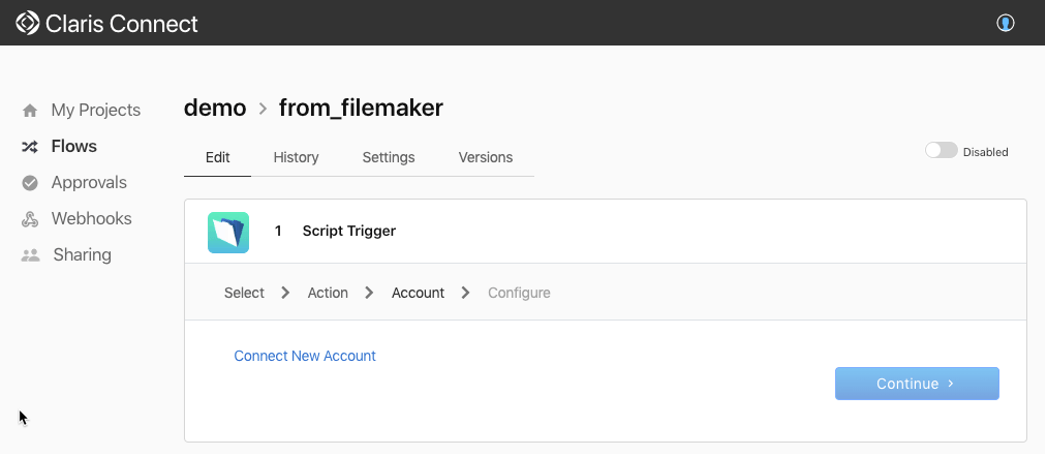Click the chevron between Action and Account
The width and height of the screenshot is (1045, 454).
(x=369, y=293)
